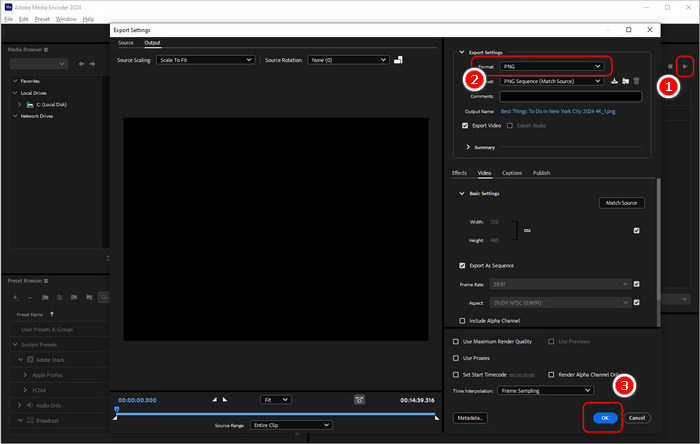Expand the Summary section
The image size is (700, 444).
pyautogui.click(x=468, y=147)
